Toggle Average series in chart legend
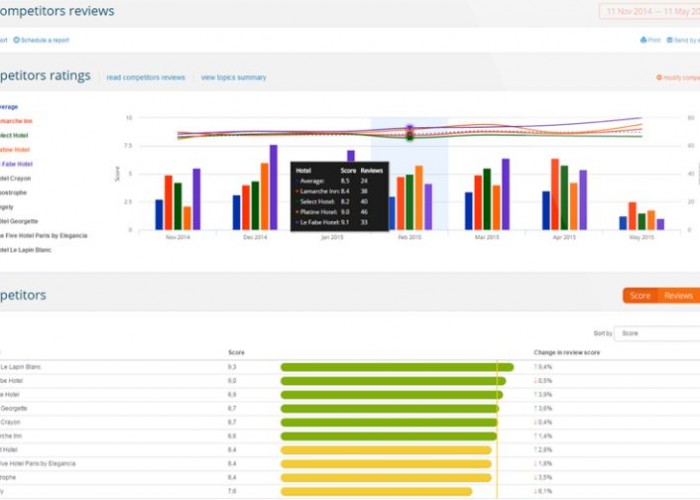Screen dimensions: 700x500 pos(8,107)
